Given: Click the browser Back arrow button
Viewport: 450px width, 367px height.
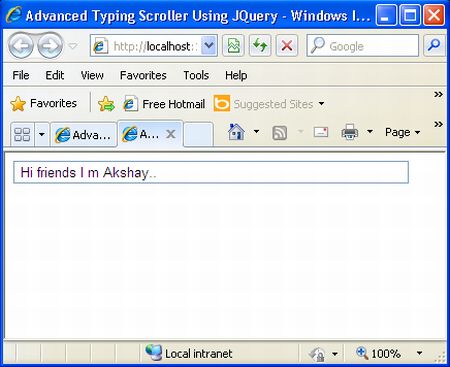Looking at the screenshot, I should pos(21,45).
